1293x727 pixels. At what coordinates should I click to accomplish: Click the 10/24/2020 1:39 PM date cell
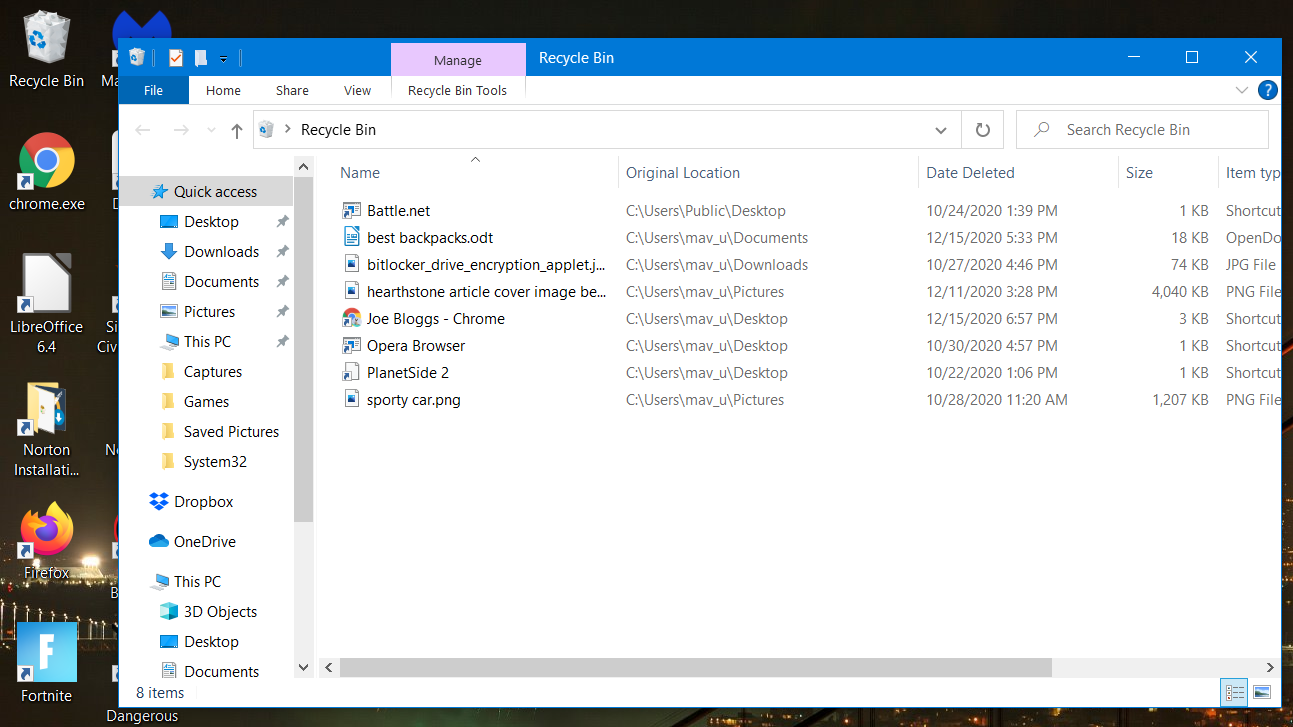(x=992, y=211)
